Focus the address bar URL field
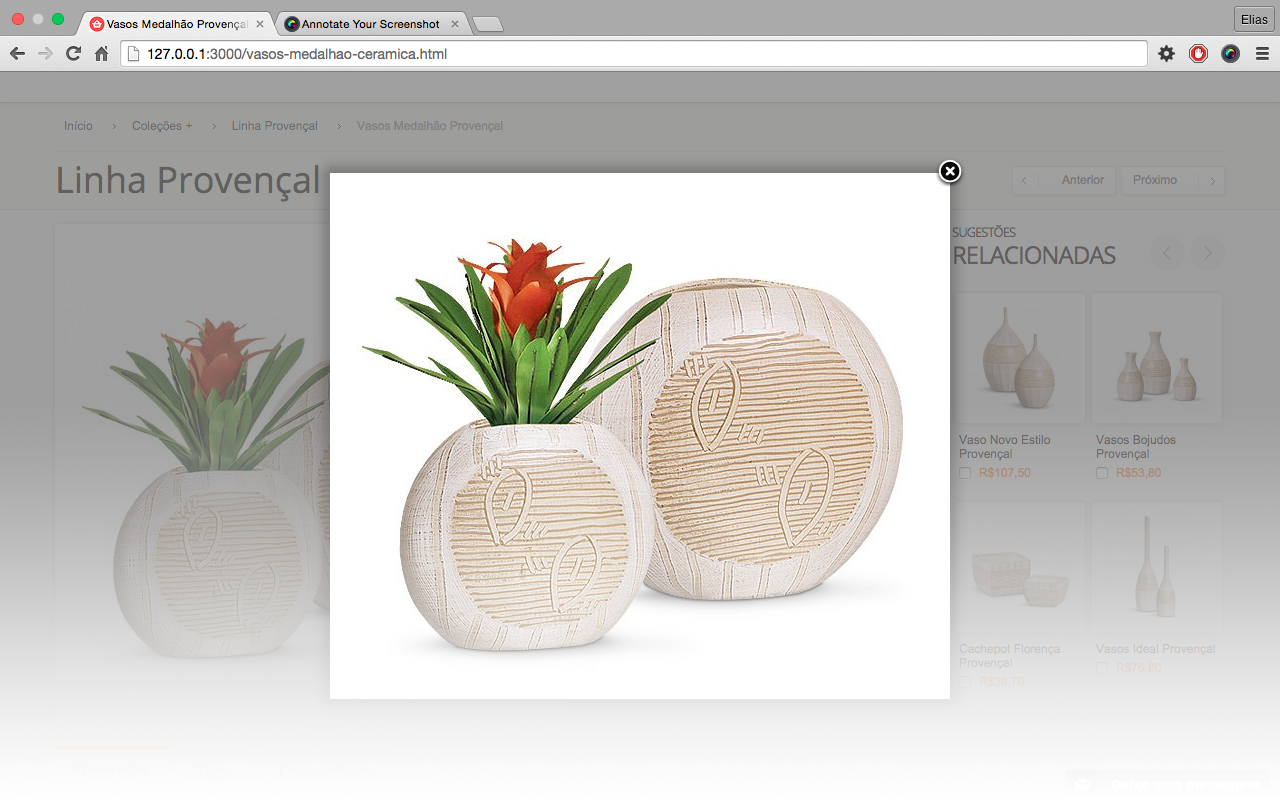The height and width of the screenshot is (800, 1280). pos(634,54)
